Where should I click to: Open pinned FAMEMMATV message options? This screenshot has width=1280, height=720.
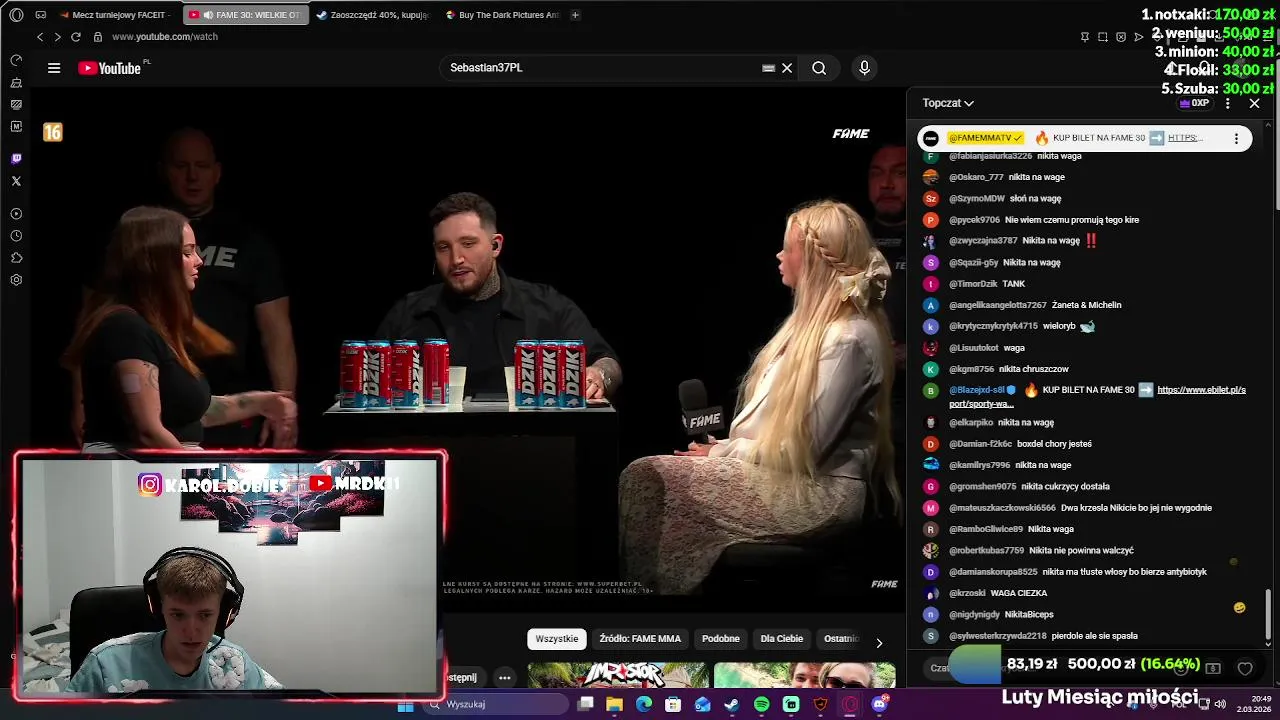pos(1236,139)
